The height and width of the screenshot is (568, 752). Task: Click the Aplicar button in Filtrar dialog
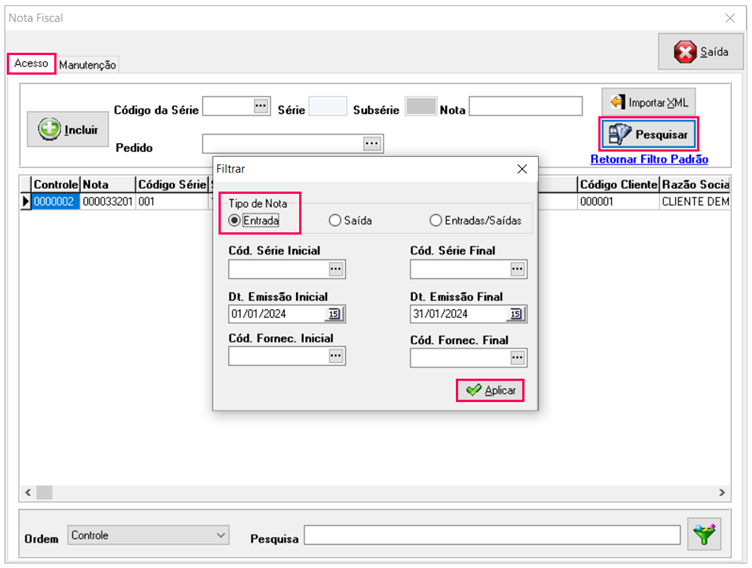(490, 390)
